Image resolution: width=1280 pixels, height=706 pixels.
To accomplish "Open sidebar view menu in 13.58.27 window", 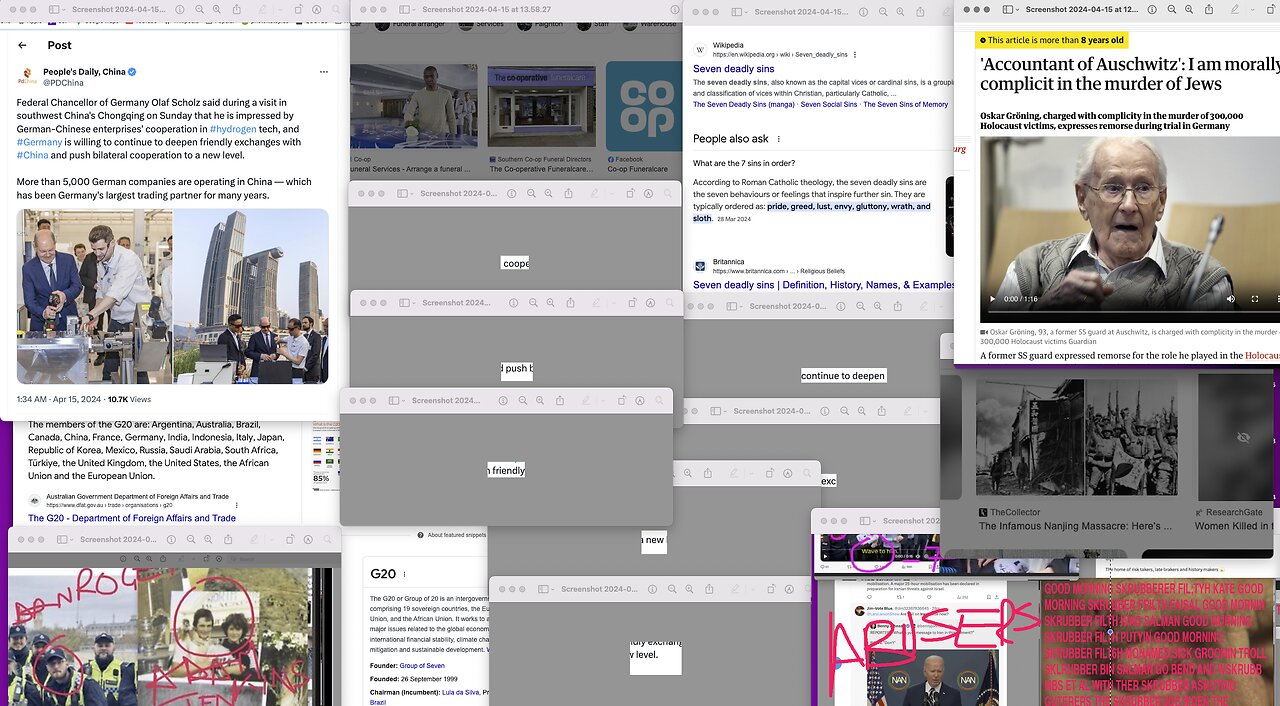I will click(414, 10).
